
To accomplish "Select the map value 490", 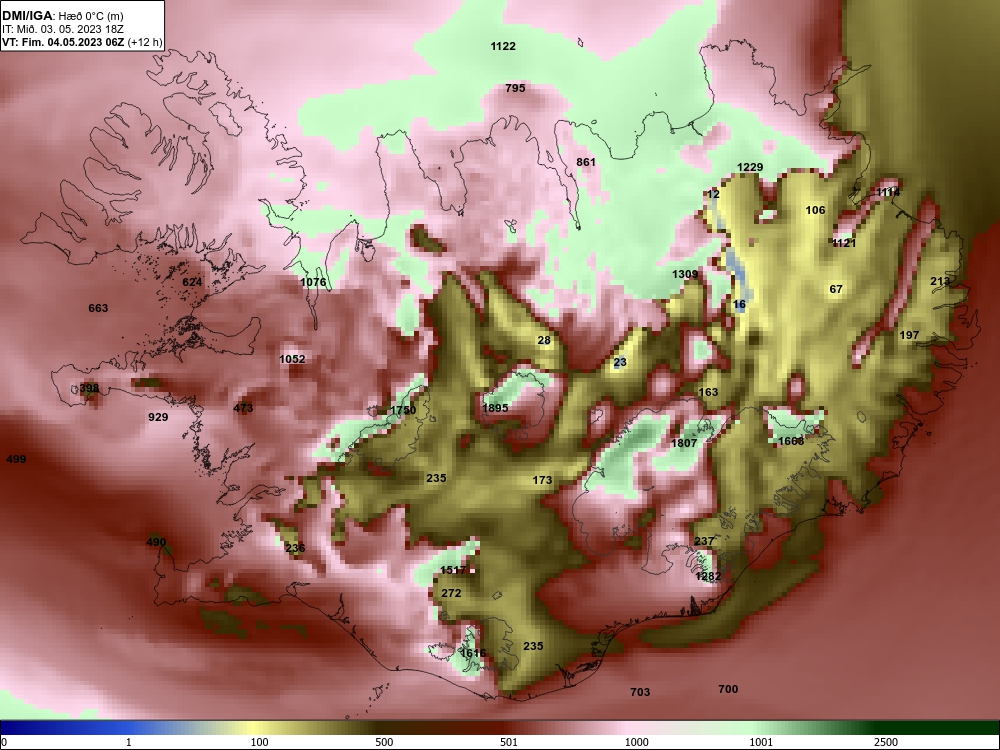I will tap(156, 542).
